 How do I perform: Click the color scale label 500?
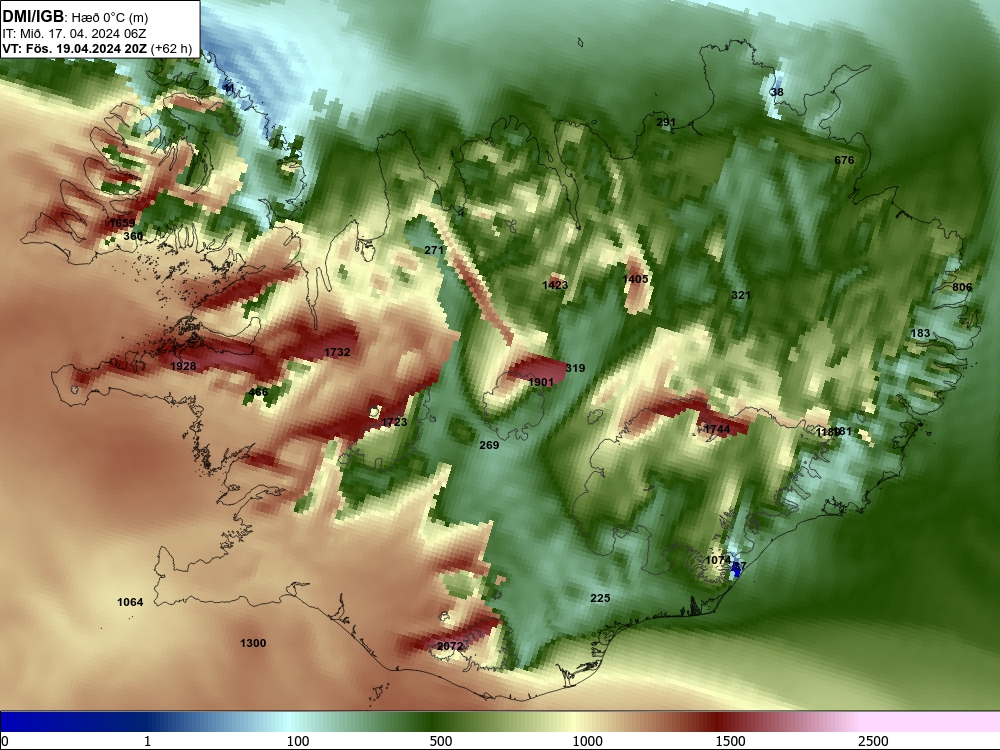click(x=441, y=741)
